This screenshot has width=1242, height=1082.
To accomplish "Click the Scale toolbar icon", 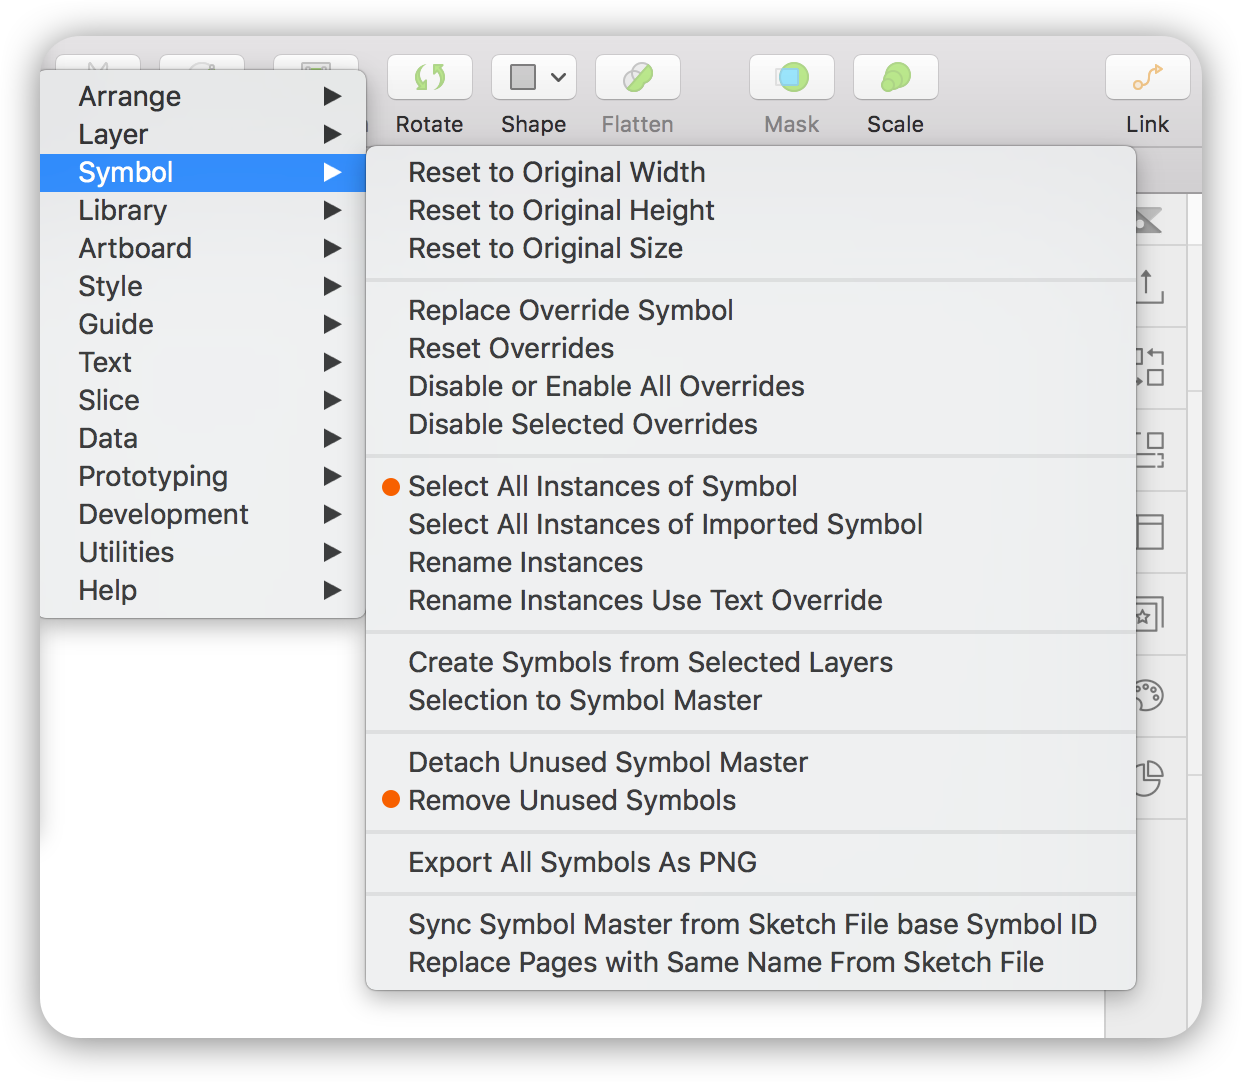I will coord(895,78).
